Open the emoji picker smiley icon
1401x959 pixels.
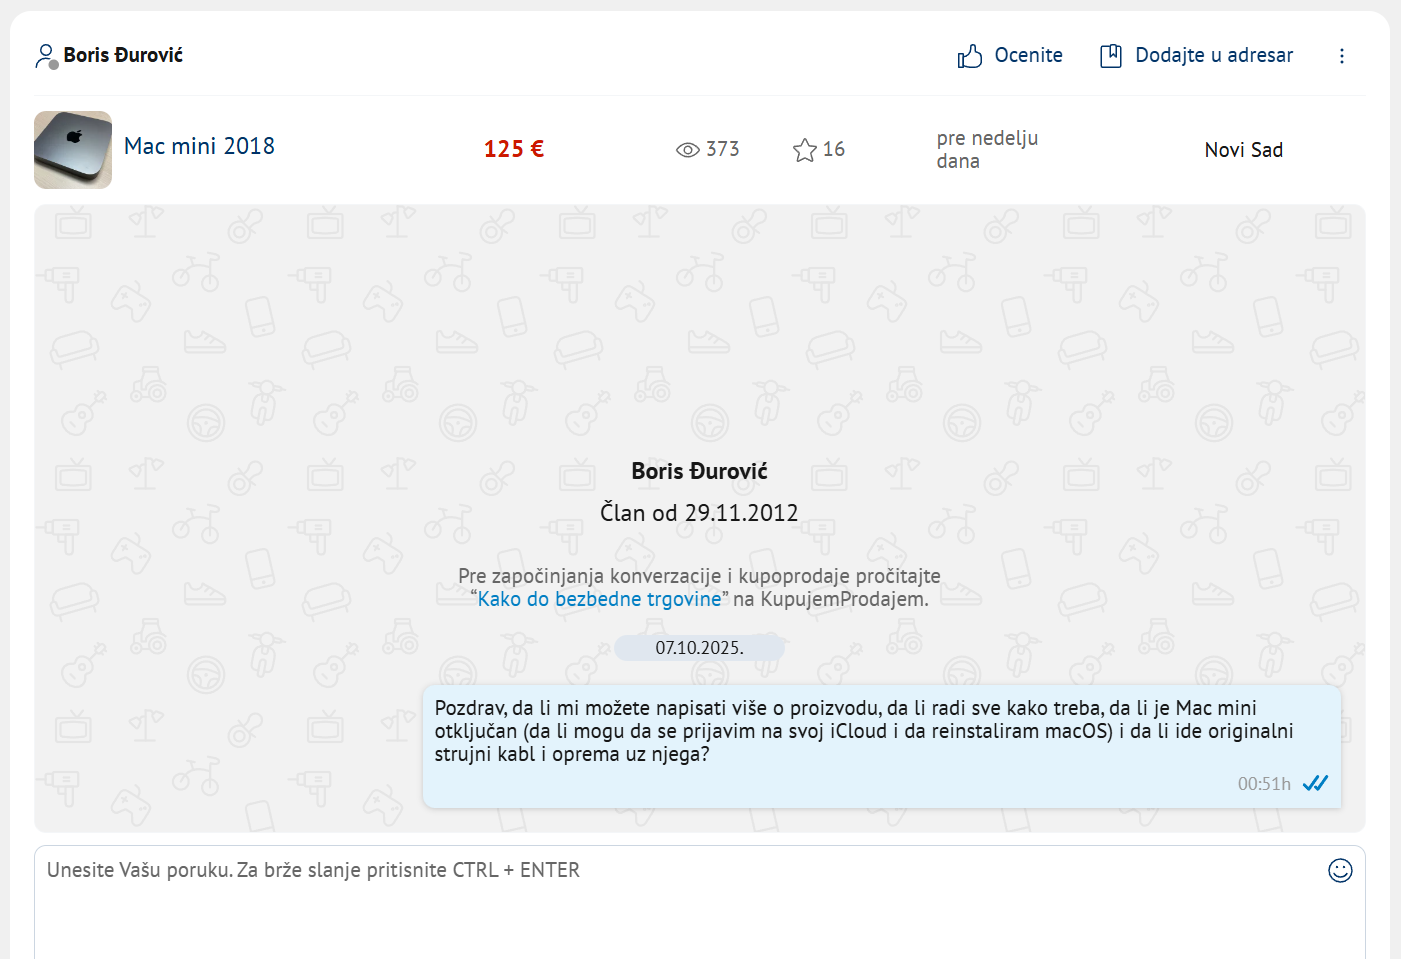click(1340, 871)
